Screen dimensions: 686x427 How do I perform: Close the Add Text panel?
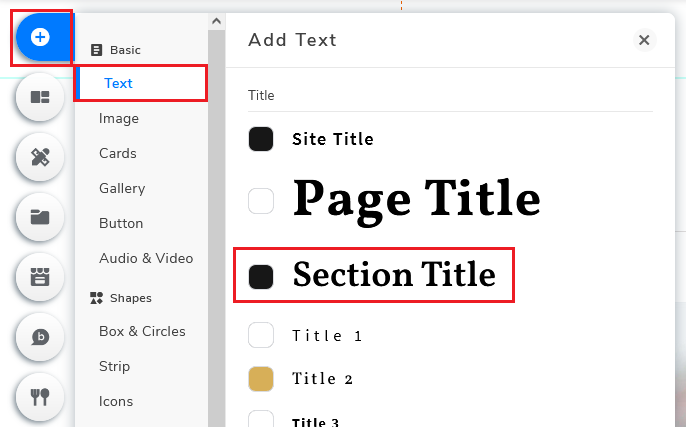(644, 40)
